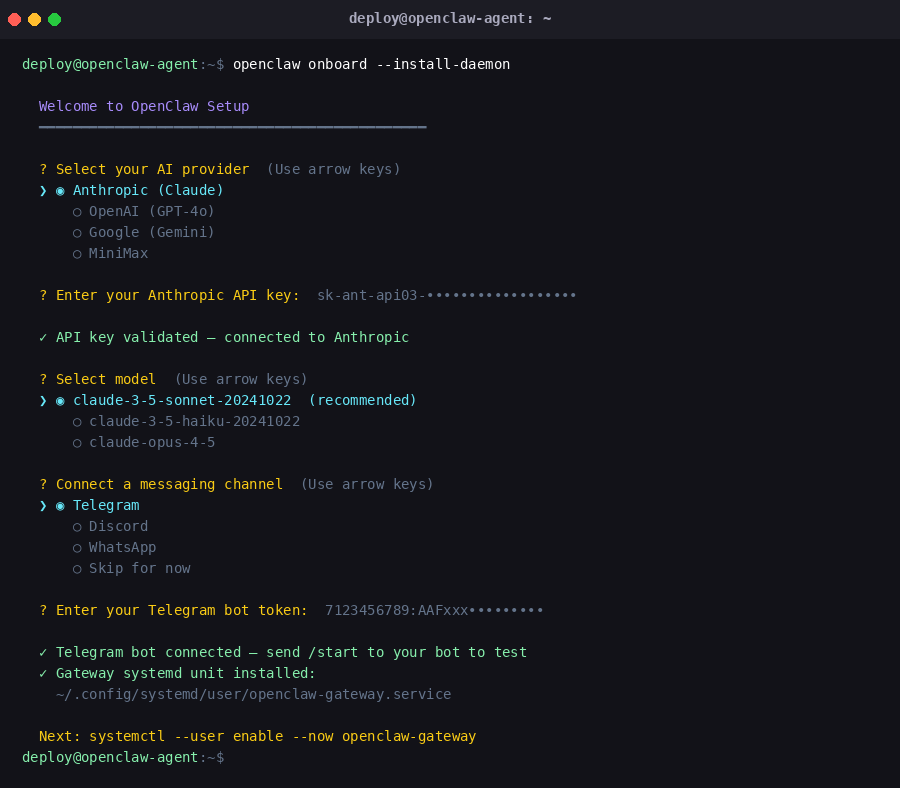The image size is (900, 788).
Task: Click the openclaw-gateway.service file path
Action: (253, 694)
